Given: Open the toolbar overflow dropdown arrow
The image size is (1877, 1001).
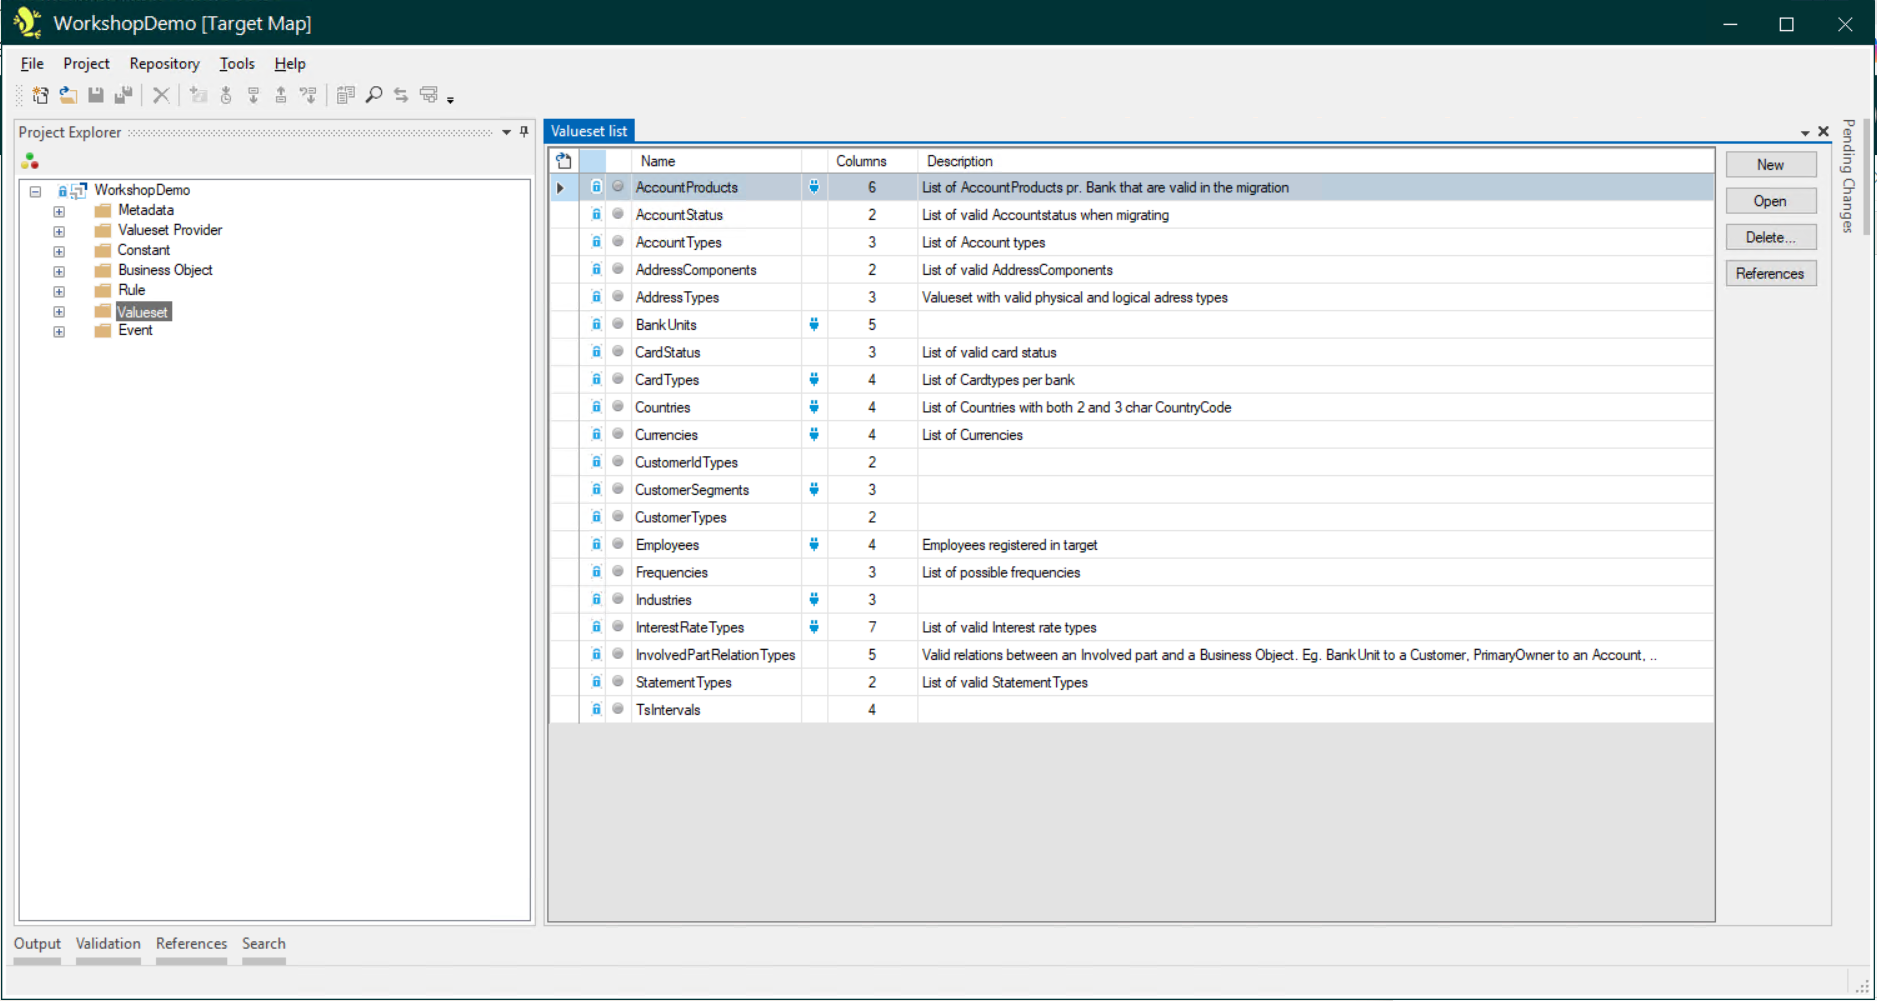Looking at the screenshot, I should [452, 97].
